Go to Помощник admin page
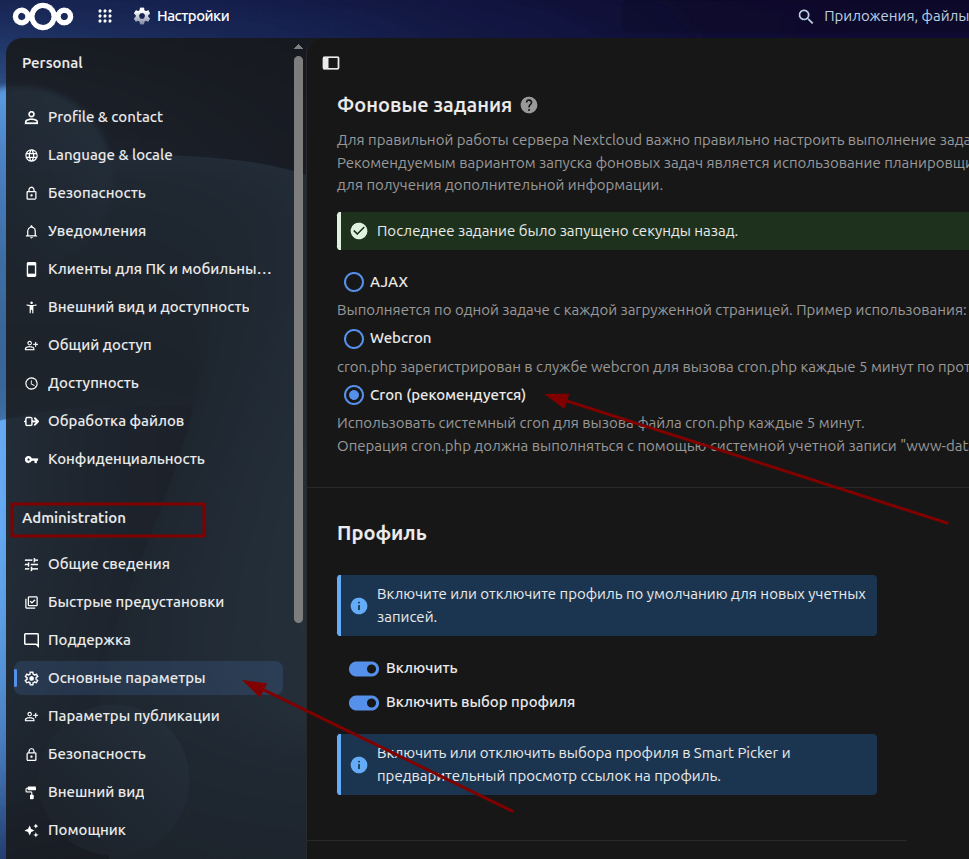The width and height of the screenshot is (969, 859). pyautogui.click(x=148, y=831)
